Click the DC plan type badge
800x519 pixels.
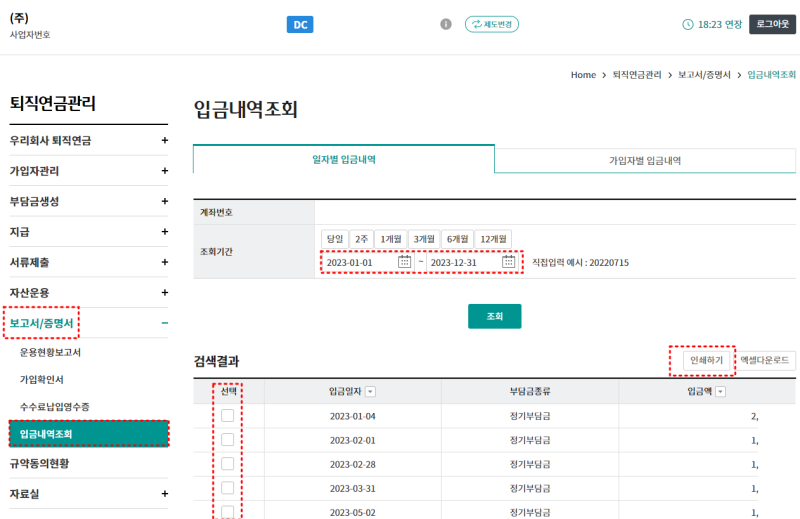(x=300, y=24)
